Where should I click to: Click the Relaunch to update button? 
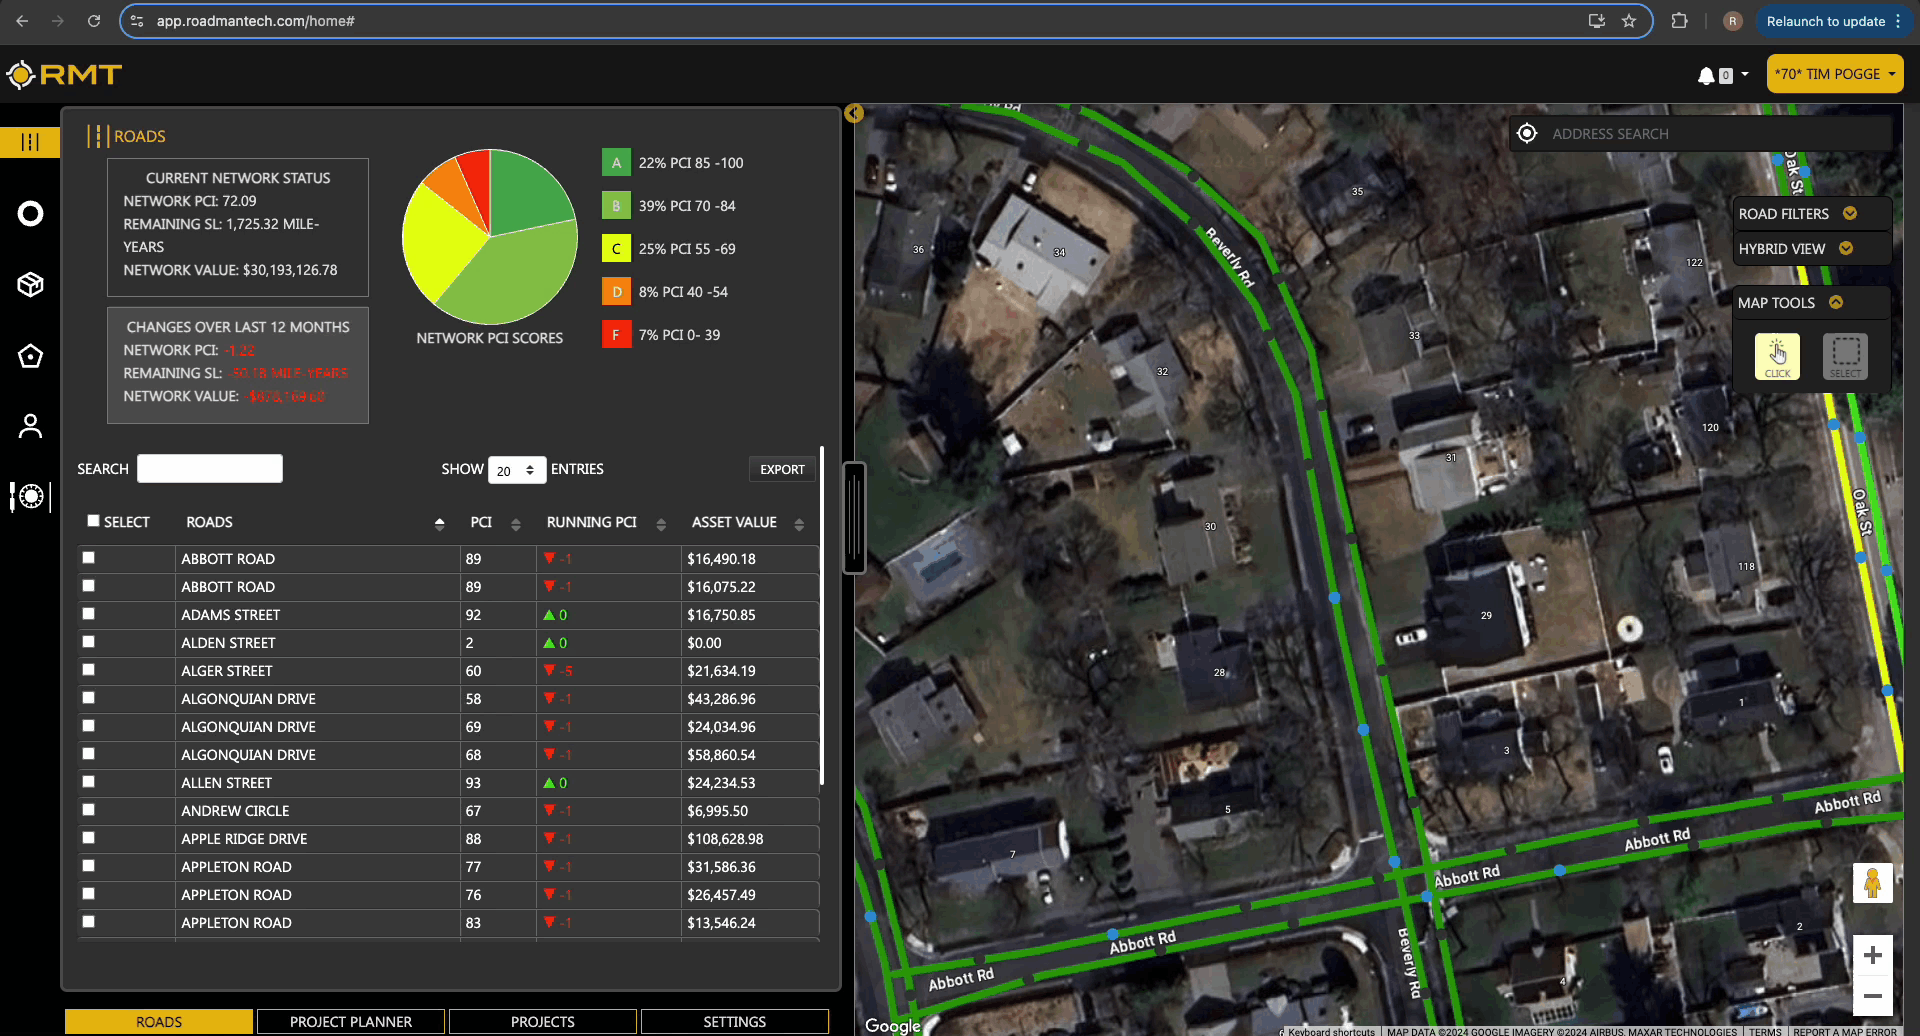point(1825,21)
